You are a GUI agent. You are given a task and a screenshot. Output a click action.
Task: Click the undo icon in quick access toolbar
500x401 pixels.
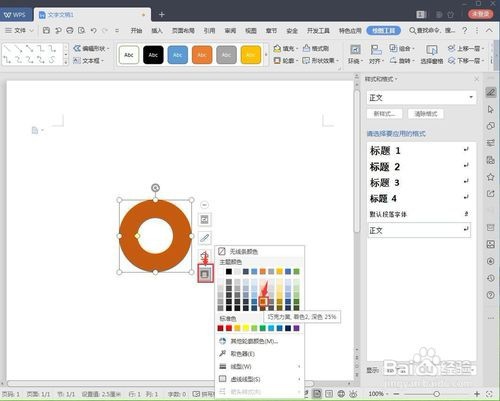[x=94, y=31]
